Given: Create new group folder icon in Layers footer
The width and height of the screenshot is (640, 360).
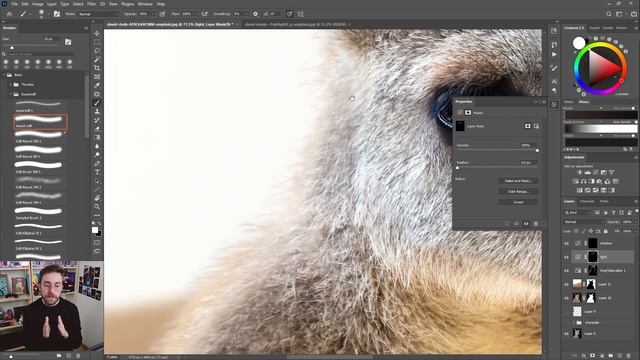Looking at the screenshot, I should point(611,356).
